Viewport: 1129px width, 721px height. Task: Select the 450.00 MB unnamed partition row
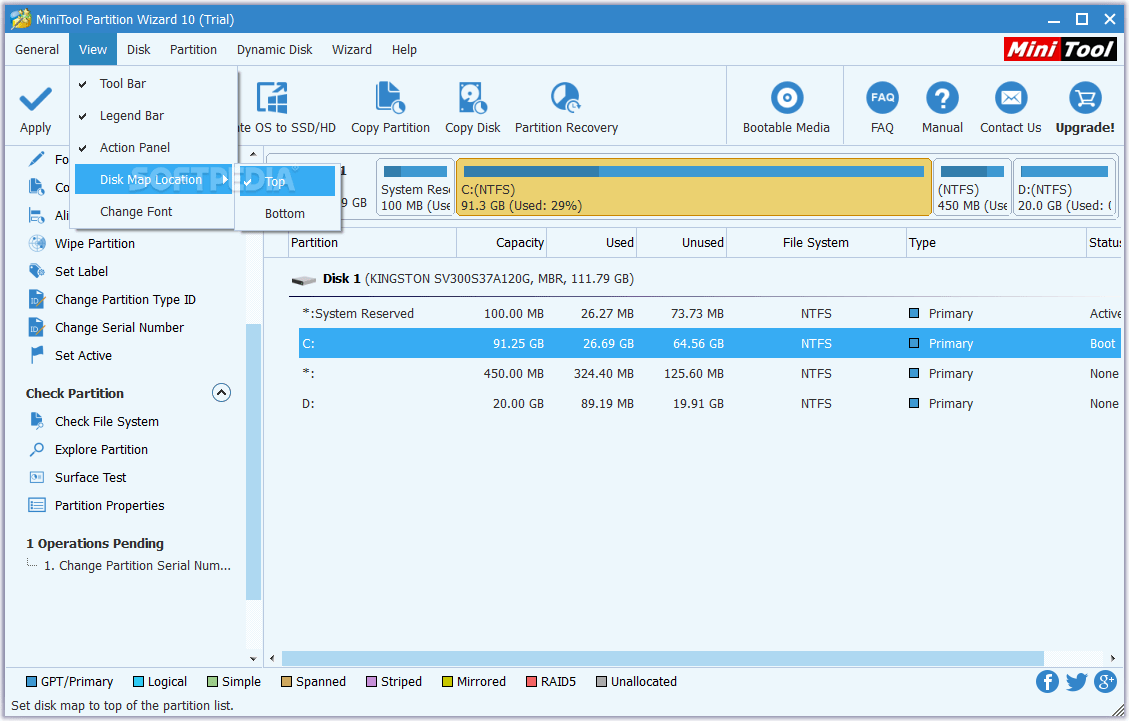[709, 374]
